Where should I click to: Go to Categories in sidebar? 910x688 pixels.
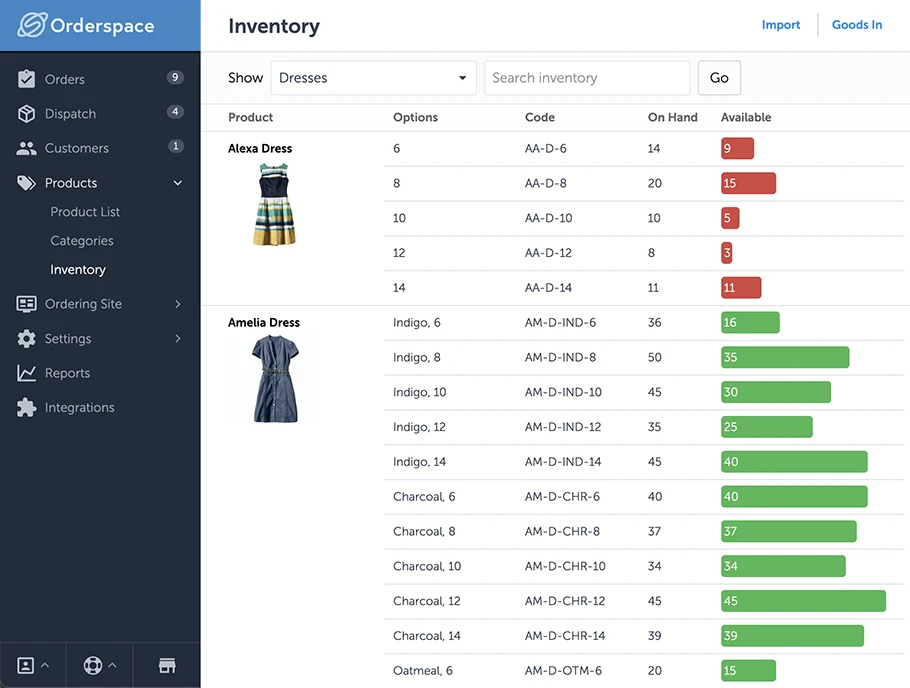pyautogui.click(x=82, y=241)
